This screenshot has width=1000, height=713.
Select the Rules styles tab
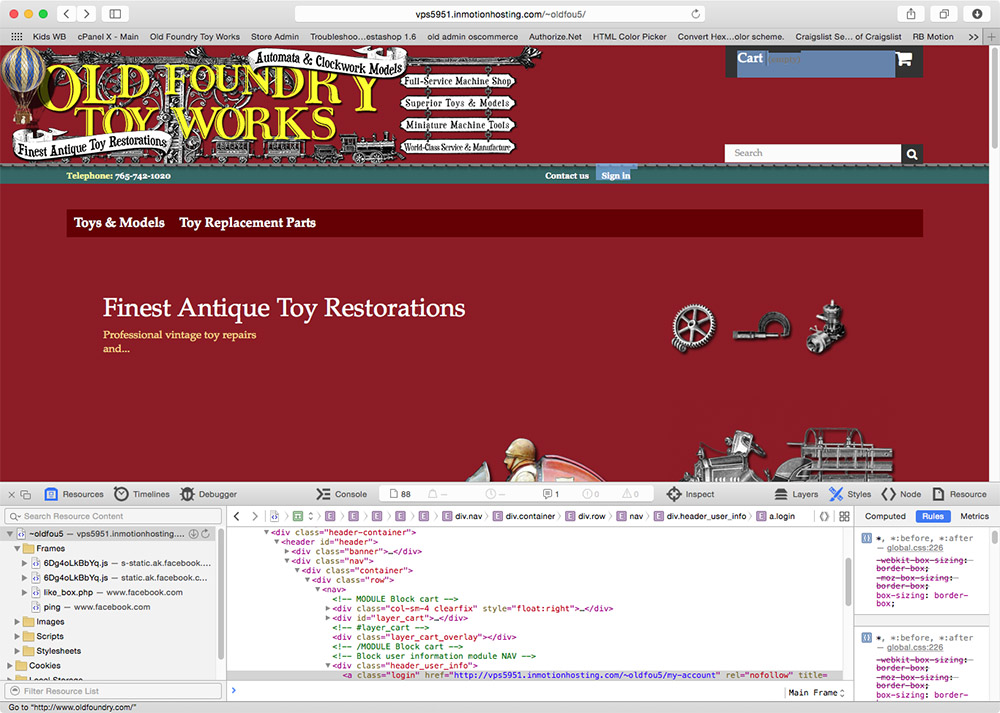[932, 517]
